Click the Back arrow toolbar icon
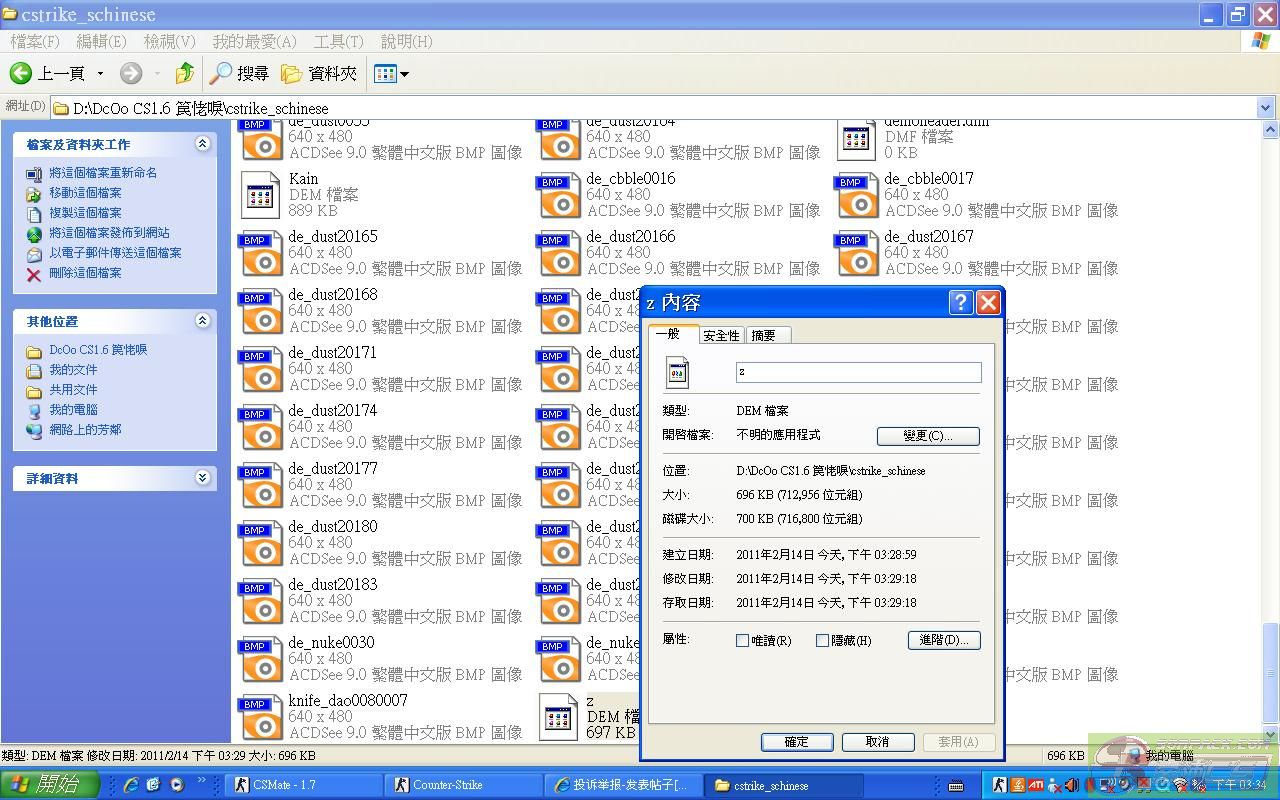This screenshot has height=800, width=1280. pos(21,73)
